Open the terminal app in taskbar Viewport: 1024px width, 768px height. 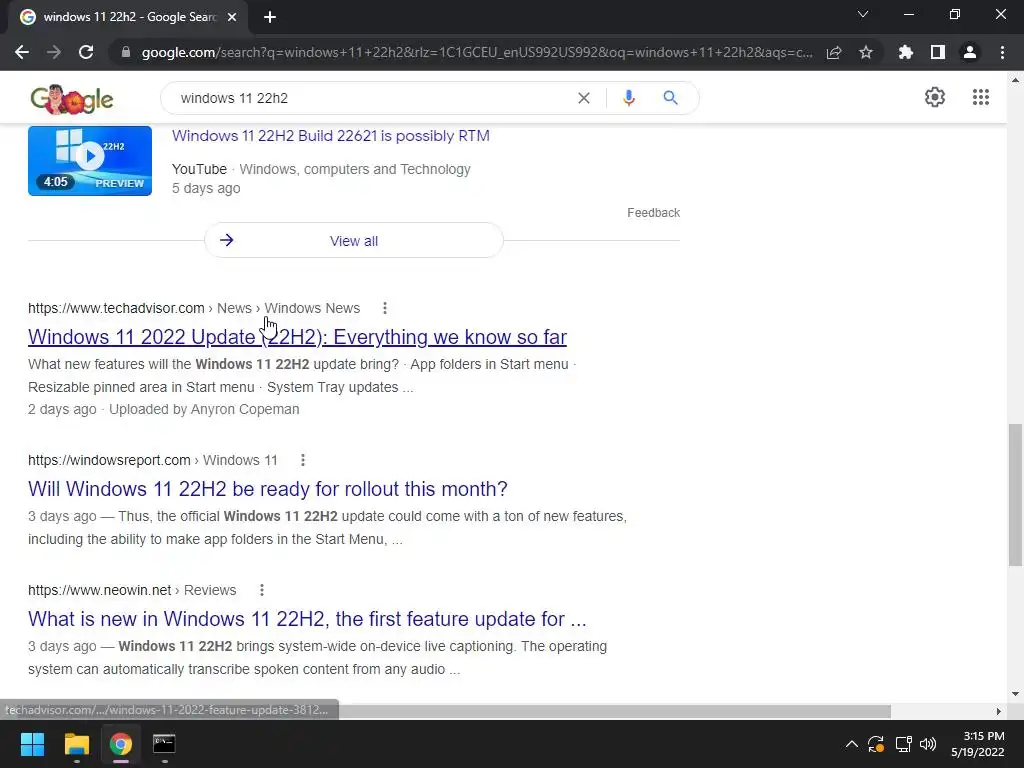[x=164, y=744]
